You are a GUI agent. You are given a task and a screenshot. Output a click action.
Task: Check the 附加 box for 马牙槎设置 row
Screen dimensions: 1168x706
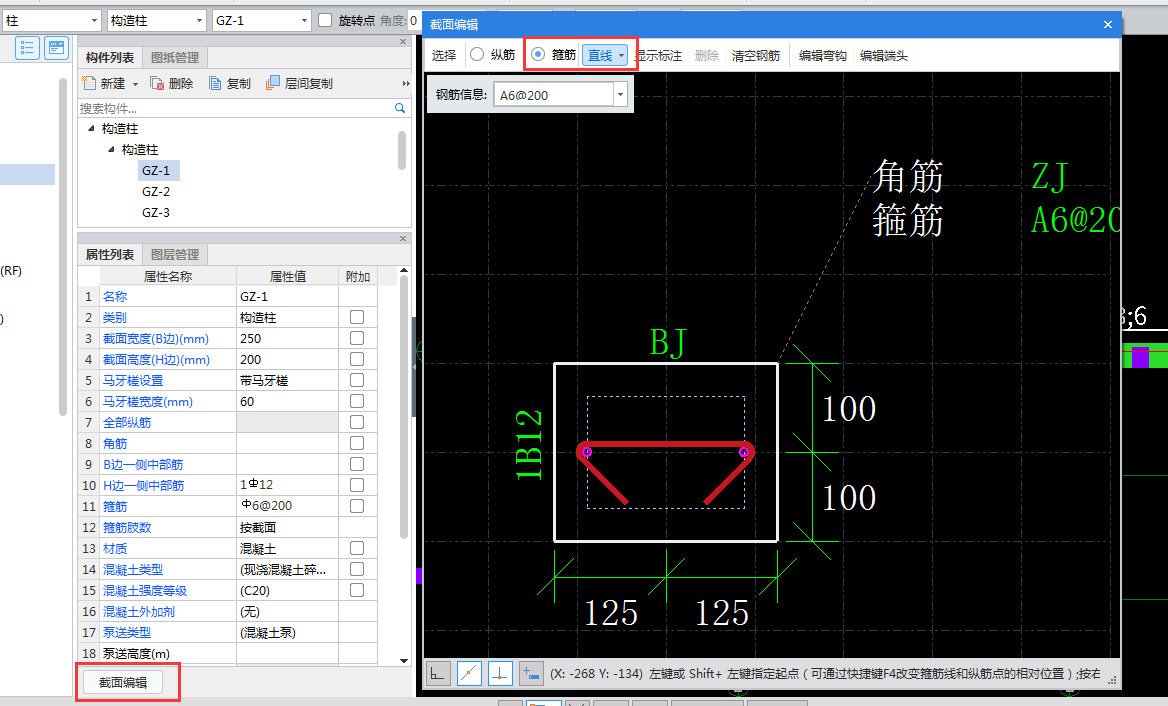click(x=357, y=380)
